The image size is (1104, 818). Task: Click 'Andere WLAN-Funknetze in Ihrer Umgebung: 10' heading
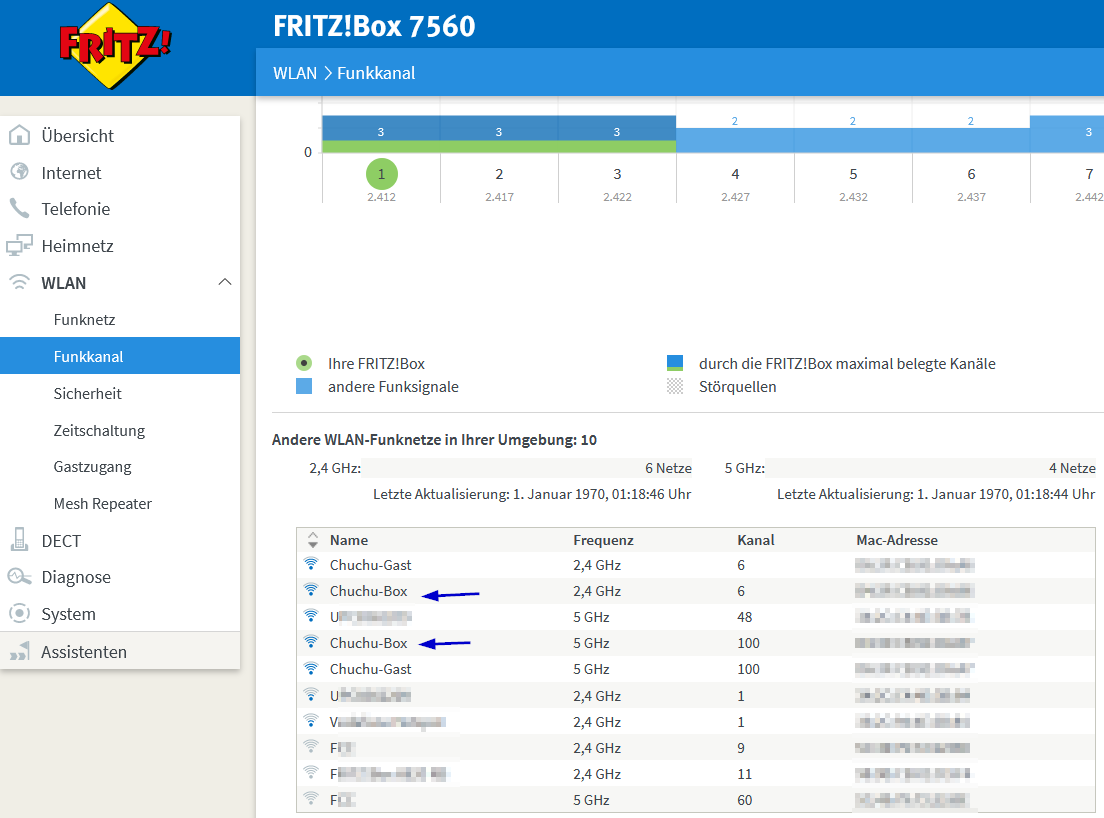click(434, 439)
